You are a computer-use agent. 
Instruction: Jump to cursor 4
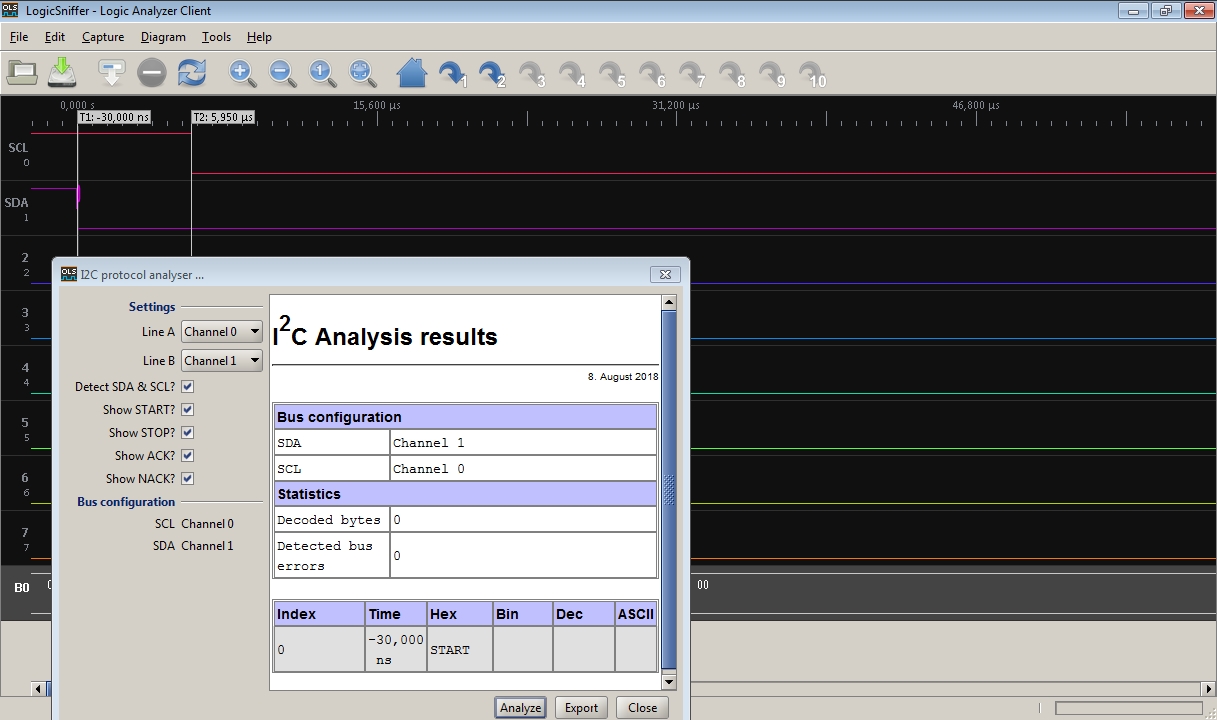(x=572, y=74)
